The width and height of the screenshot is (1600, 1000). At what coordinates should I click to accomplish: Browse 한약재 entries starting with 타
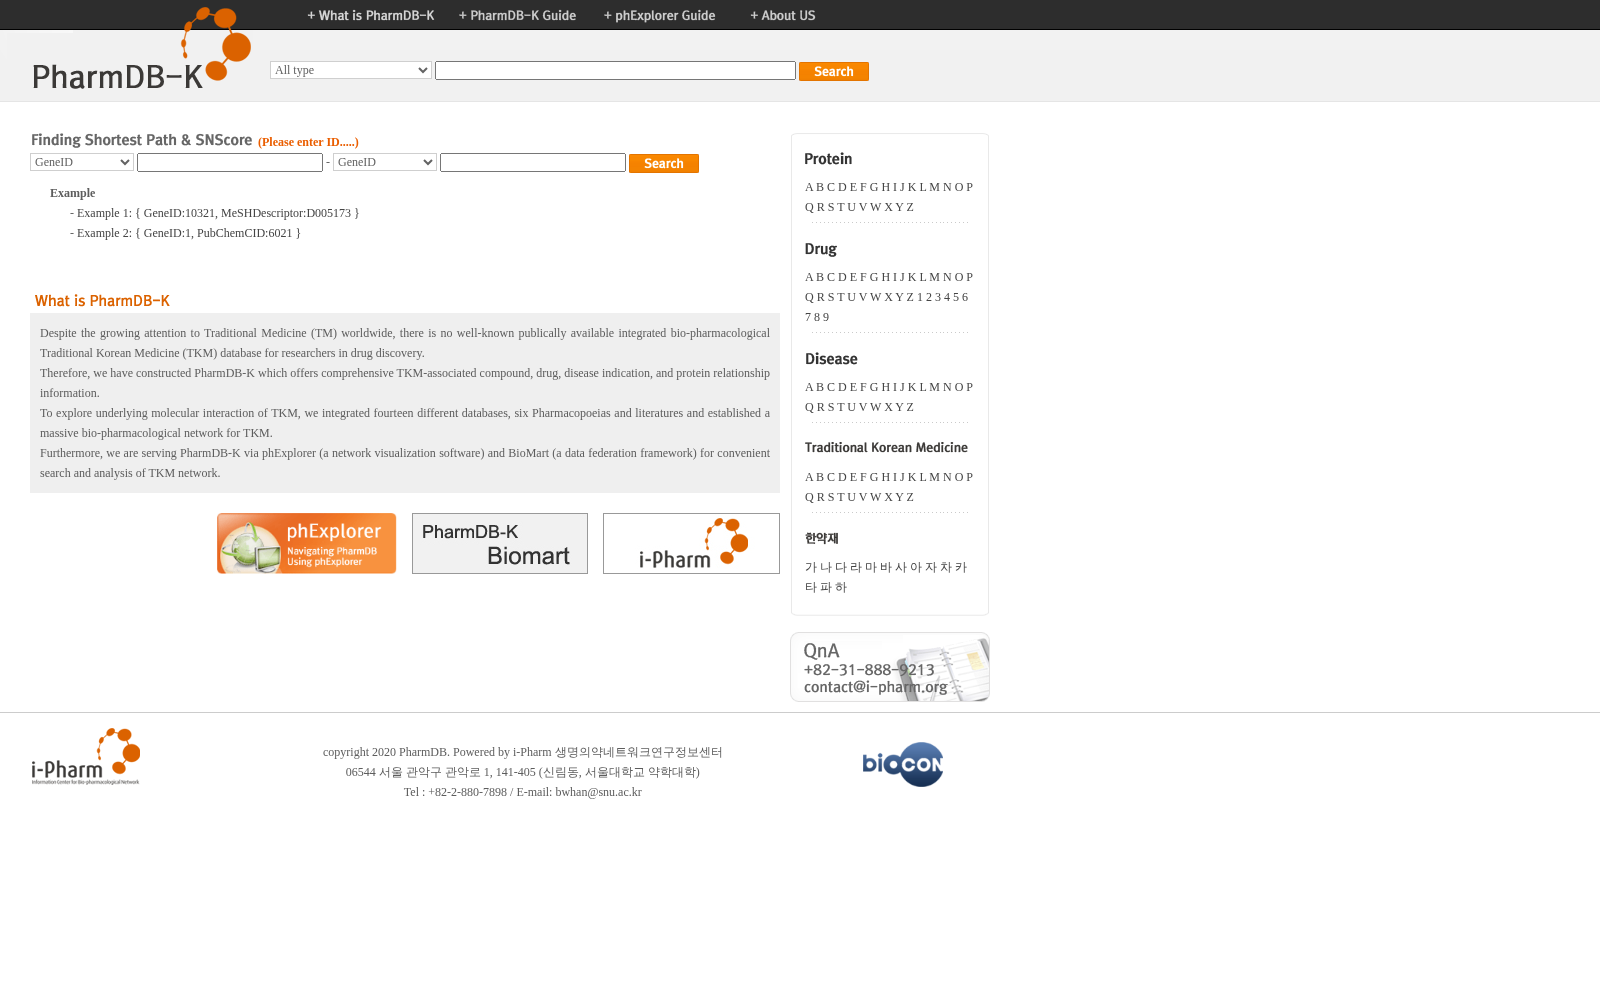click(x=811, y=587)
